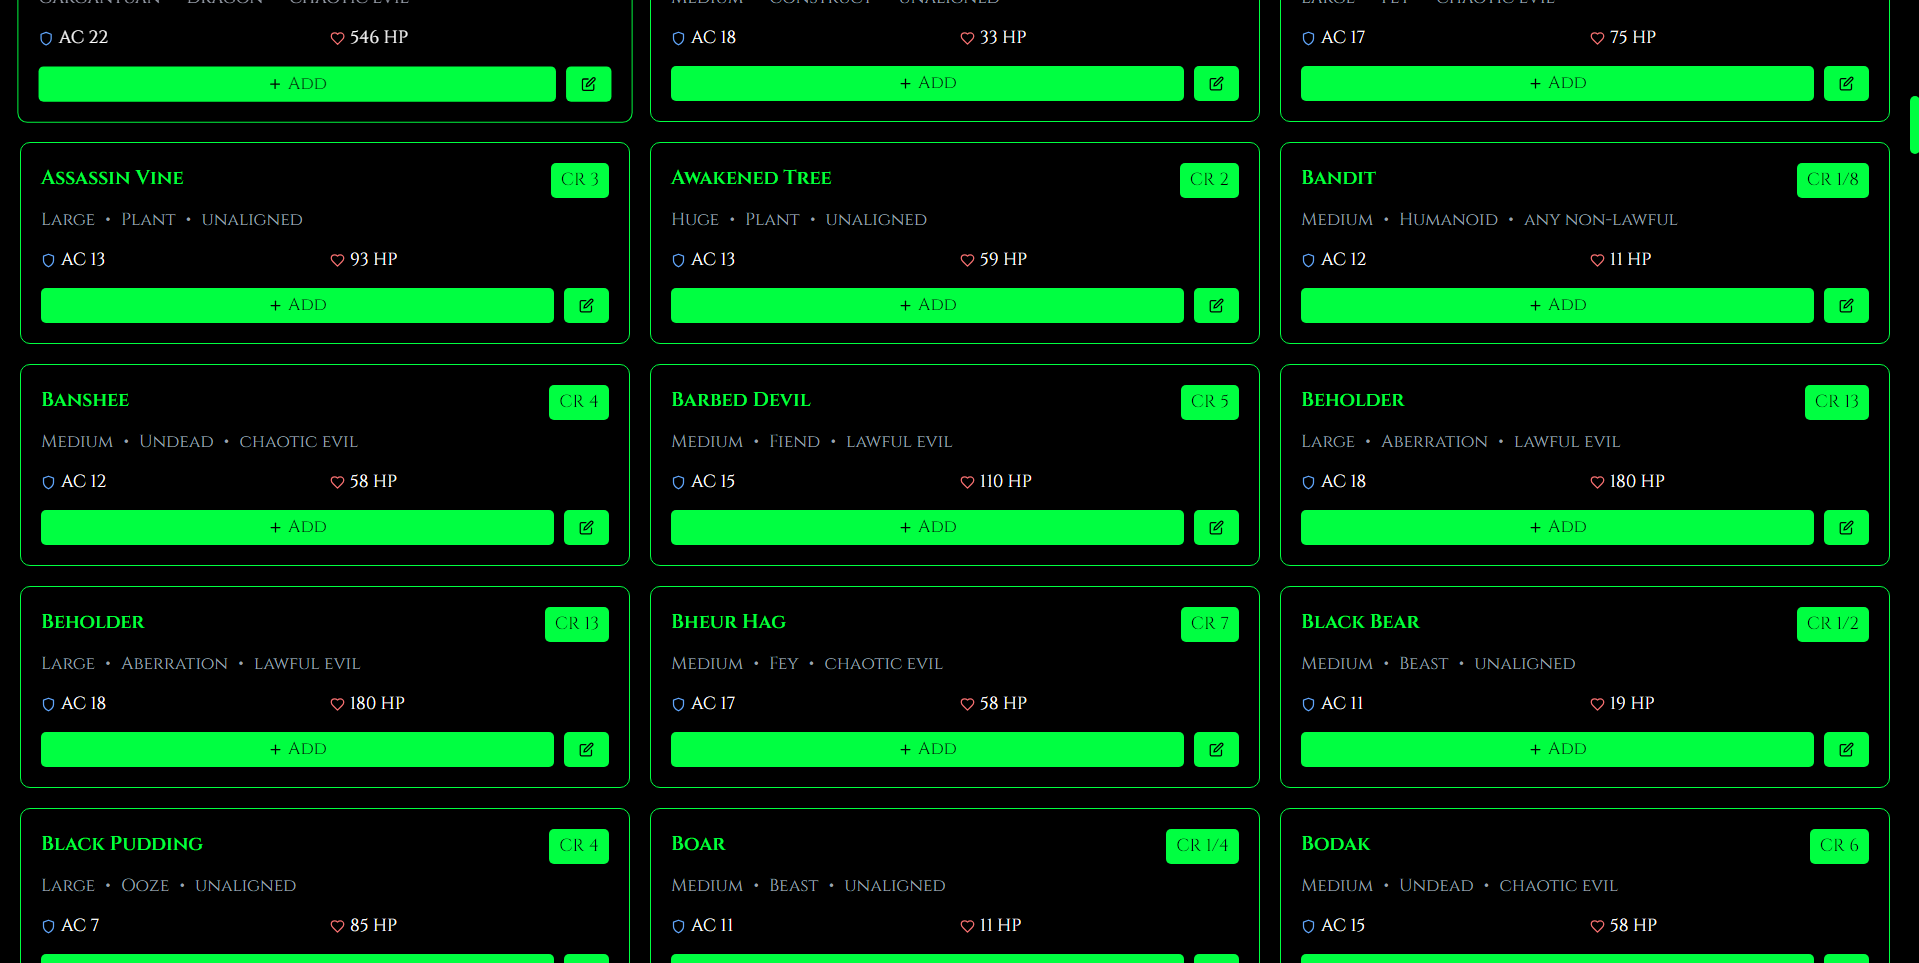Add Bheur Hag to the encounter

click(x=927, y=750)
